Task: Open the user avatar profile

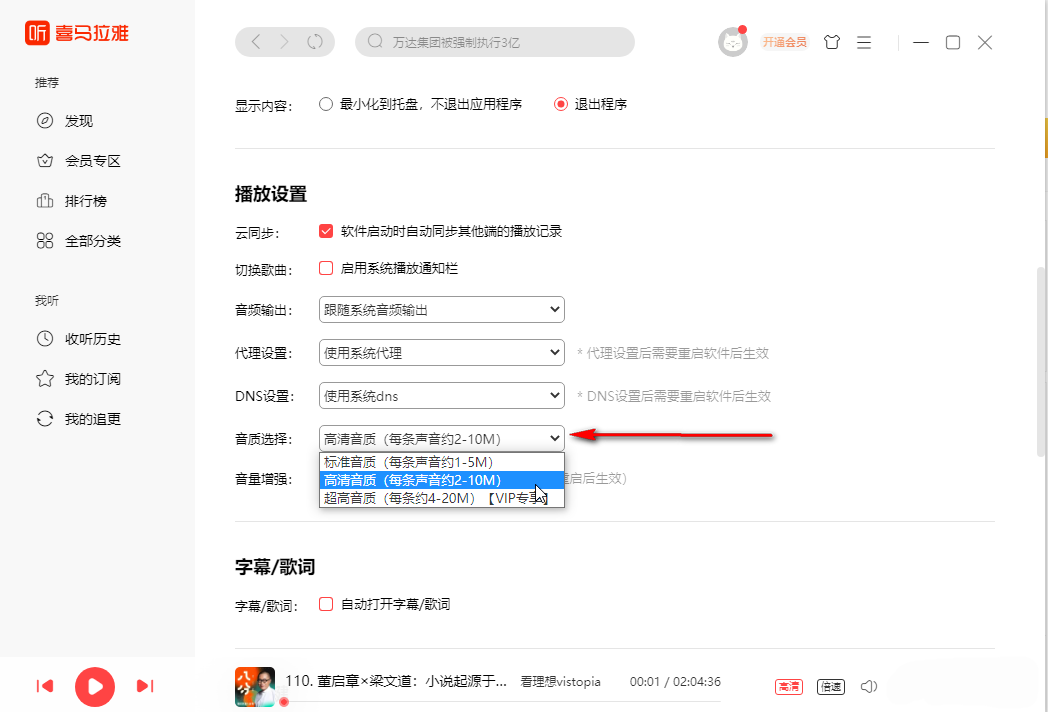Action: tap(733, 43)
